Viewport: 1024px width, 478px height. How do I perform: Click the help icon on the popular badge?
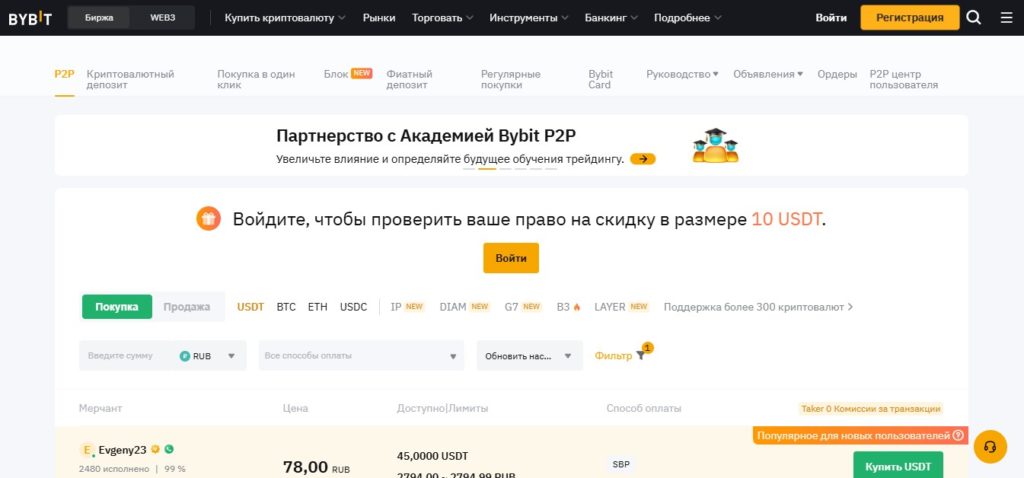(958, 436)
